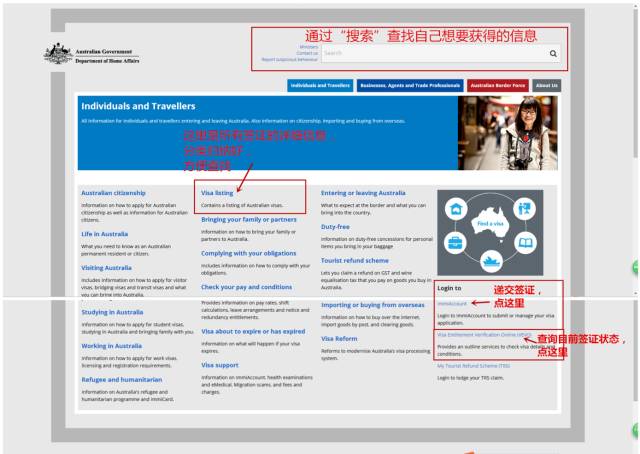
Task: Open the Visiting Australia link
Action: [107, 268]
